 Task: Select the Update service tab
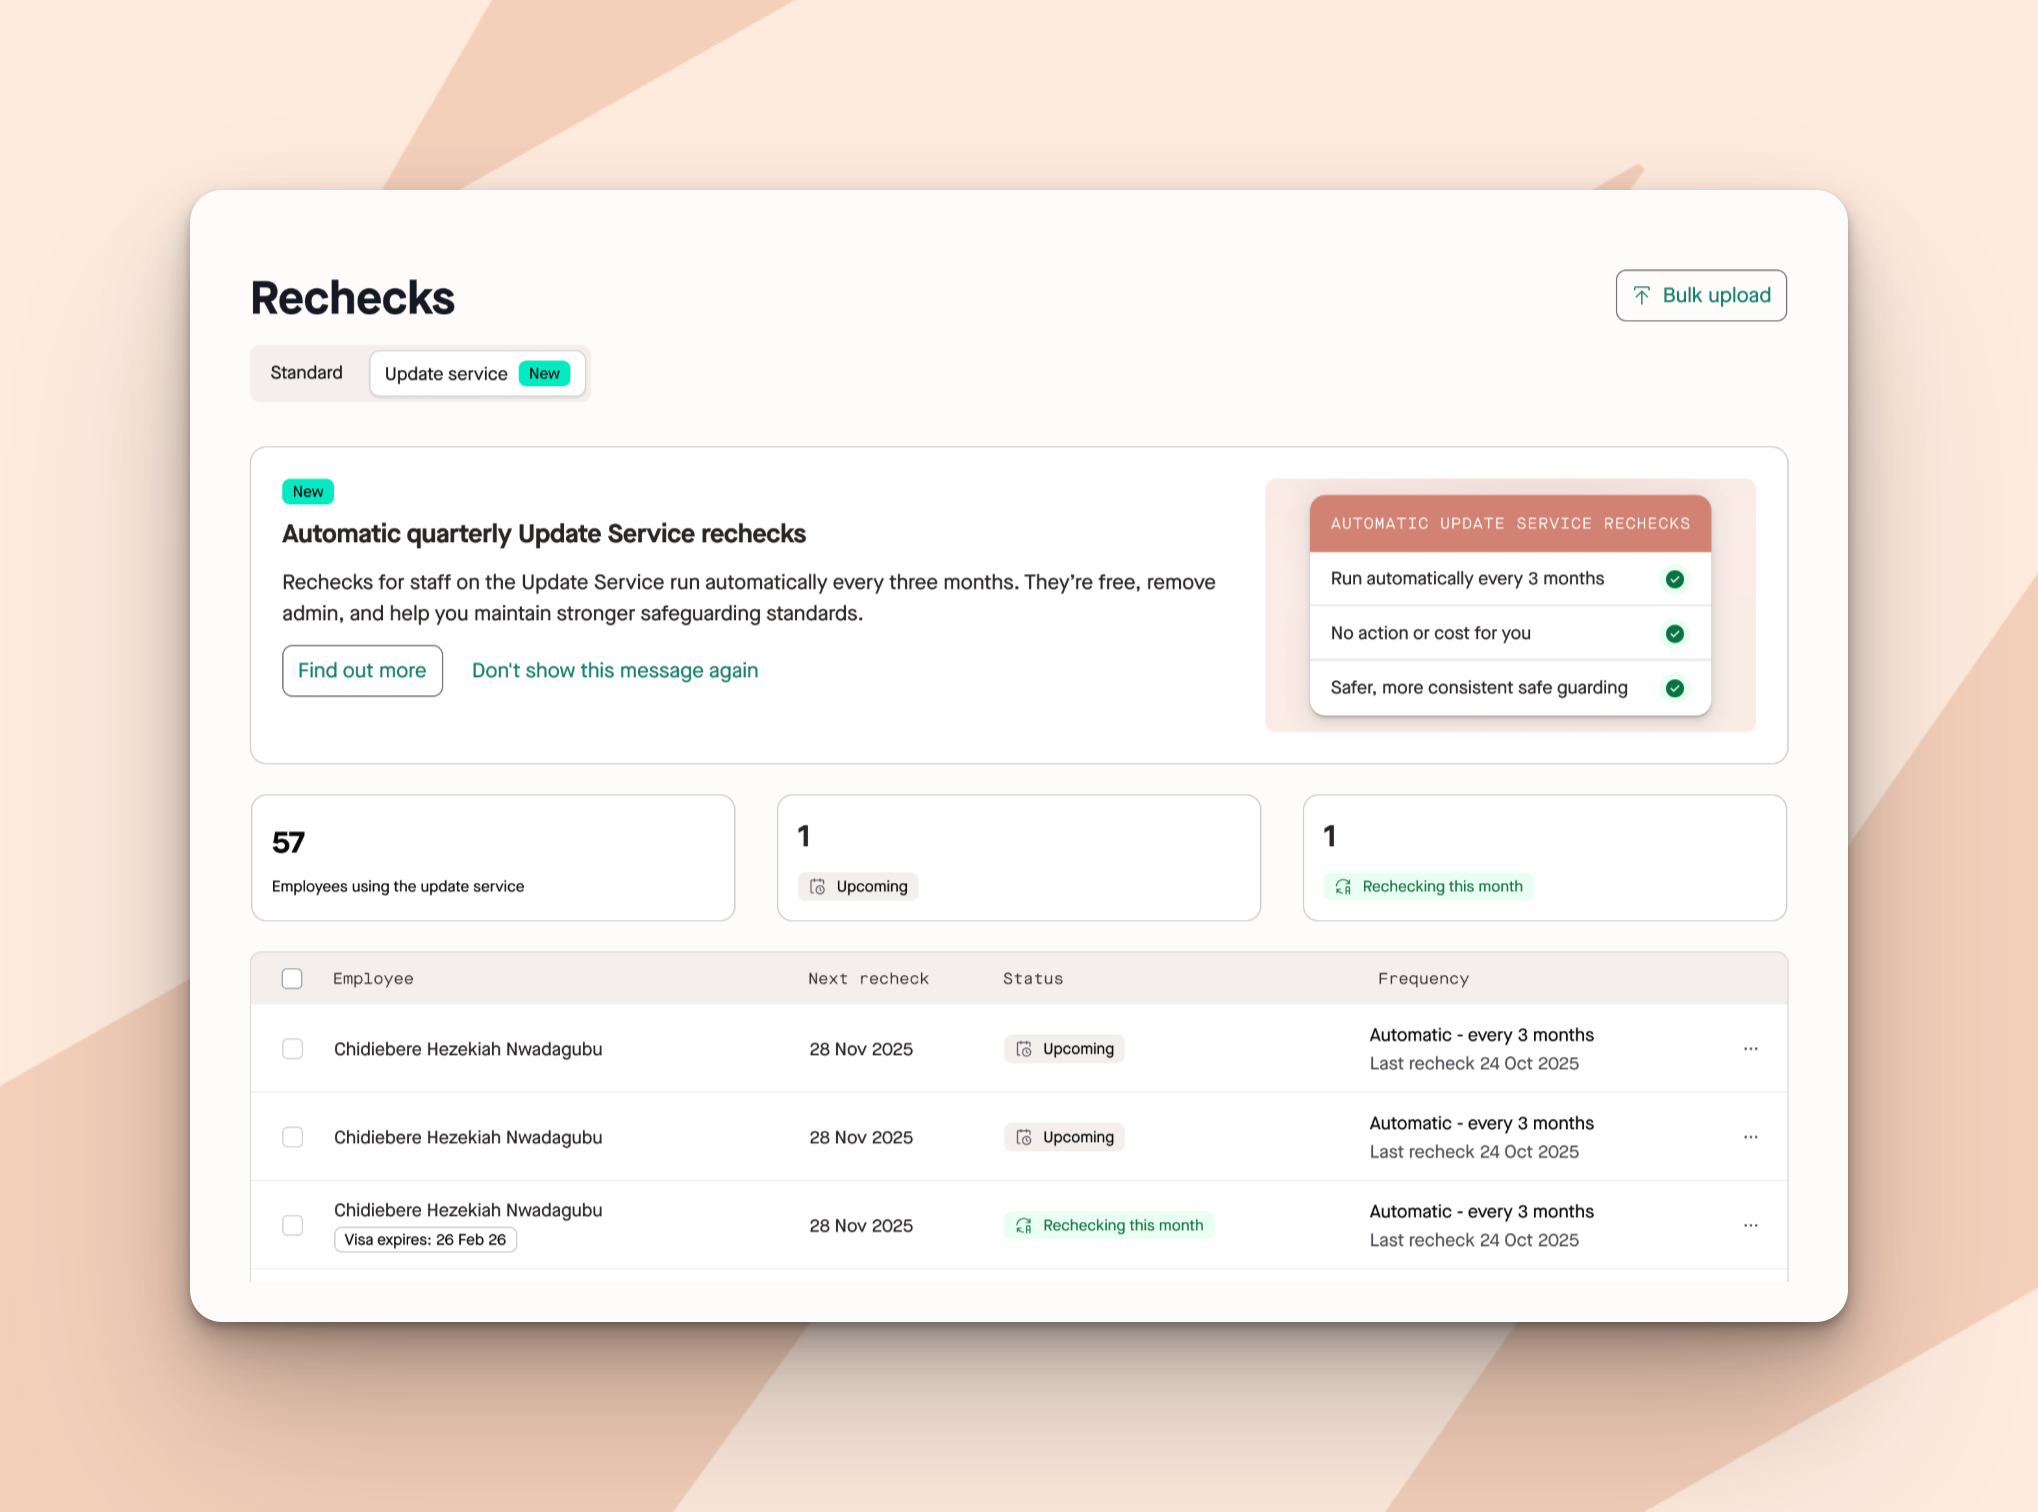pyautogui.click(x=477, y=373)
